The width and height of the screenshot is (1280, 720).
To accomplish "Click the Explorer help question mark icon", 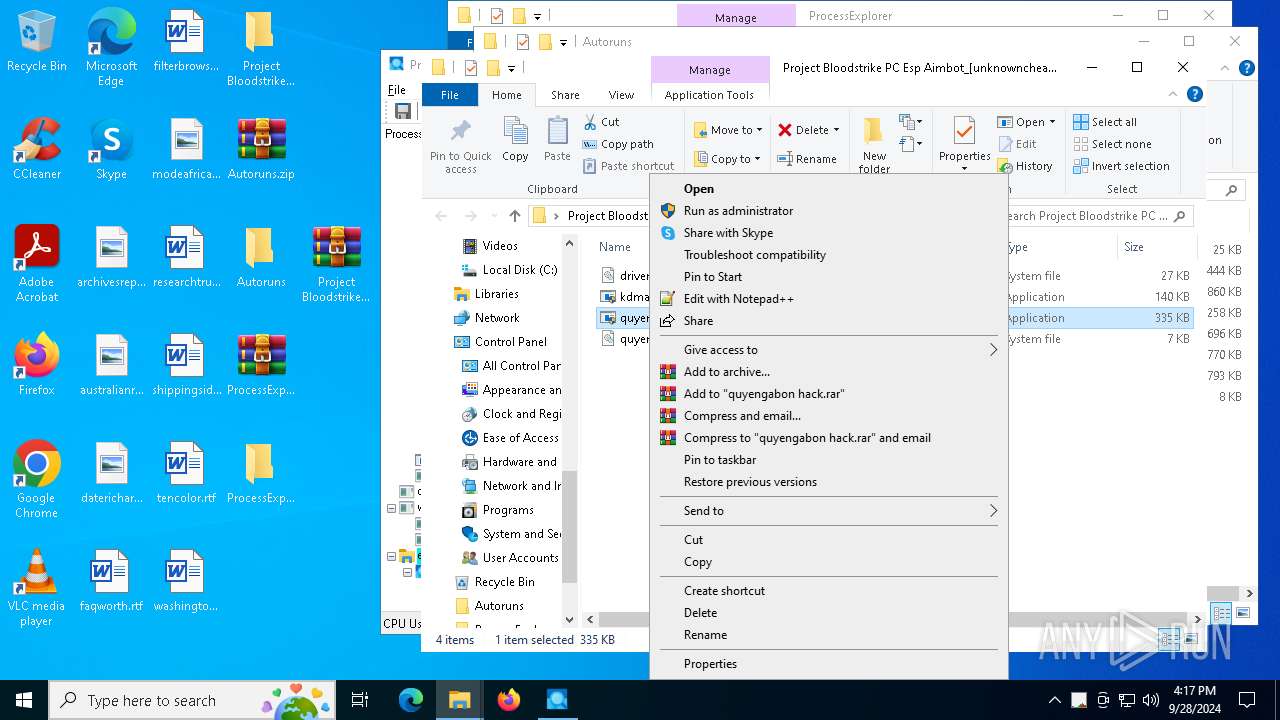I will click(1194, 94).
